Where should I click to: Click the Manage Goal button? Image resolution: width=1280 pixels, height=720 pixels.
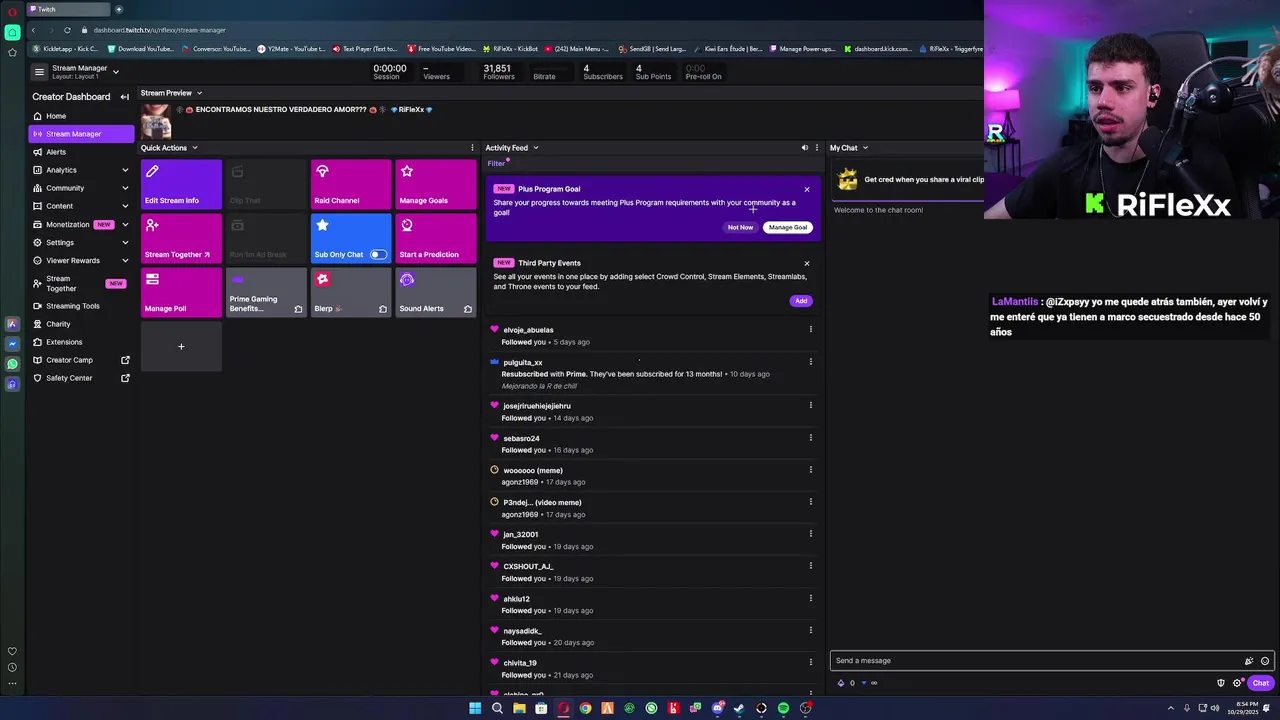788,227
